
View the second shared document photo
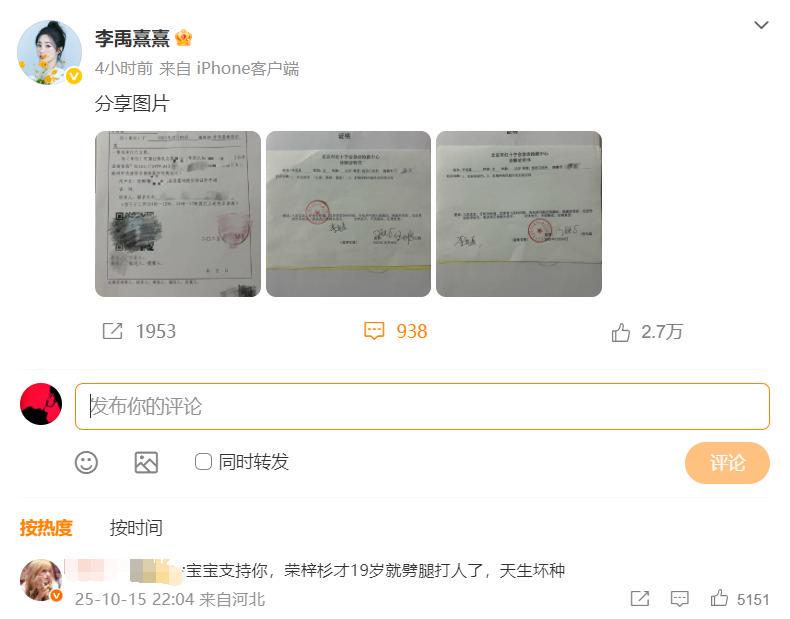tap(348, 214)
